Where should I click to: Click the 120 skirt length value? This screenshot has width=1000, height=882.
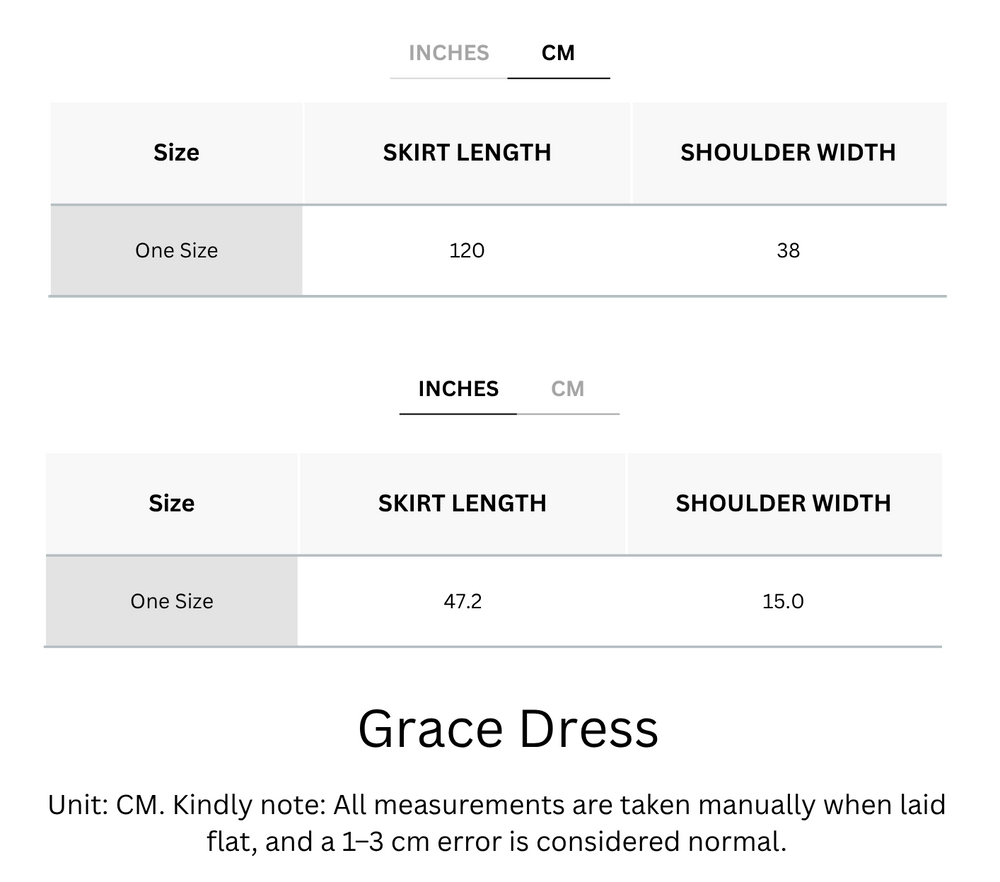[x=467, y=250]
